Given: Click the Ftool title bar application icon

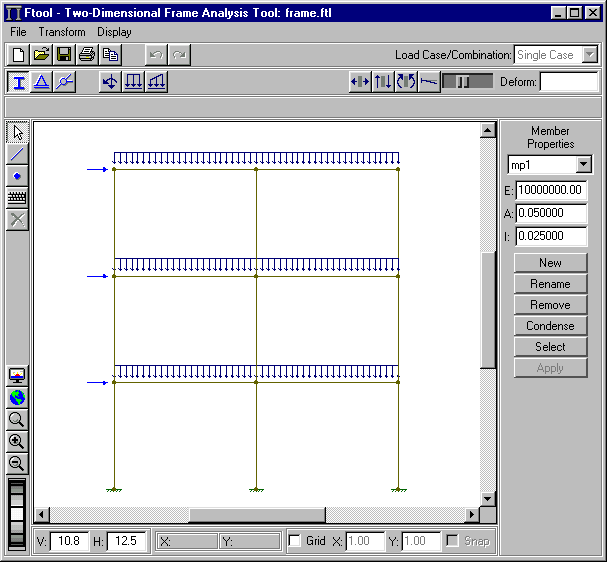Looking at the screenshot, I should pos(14,13).
